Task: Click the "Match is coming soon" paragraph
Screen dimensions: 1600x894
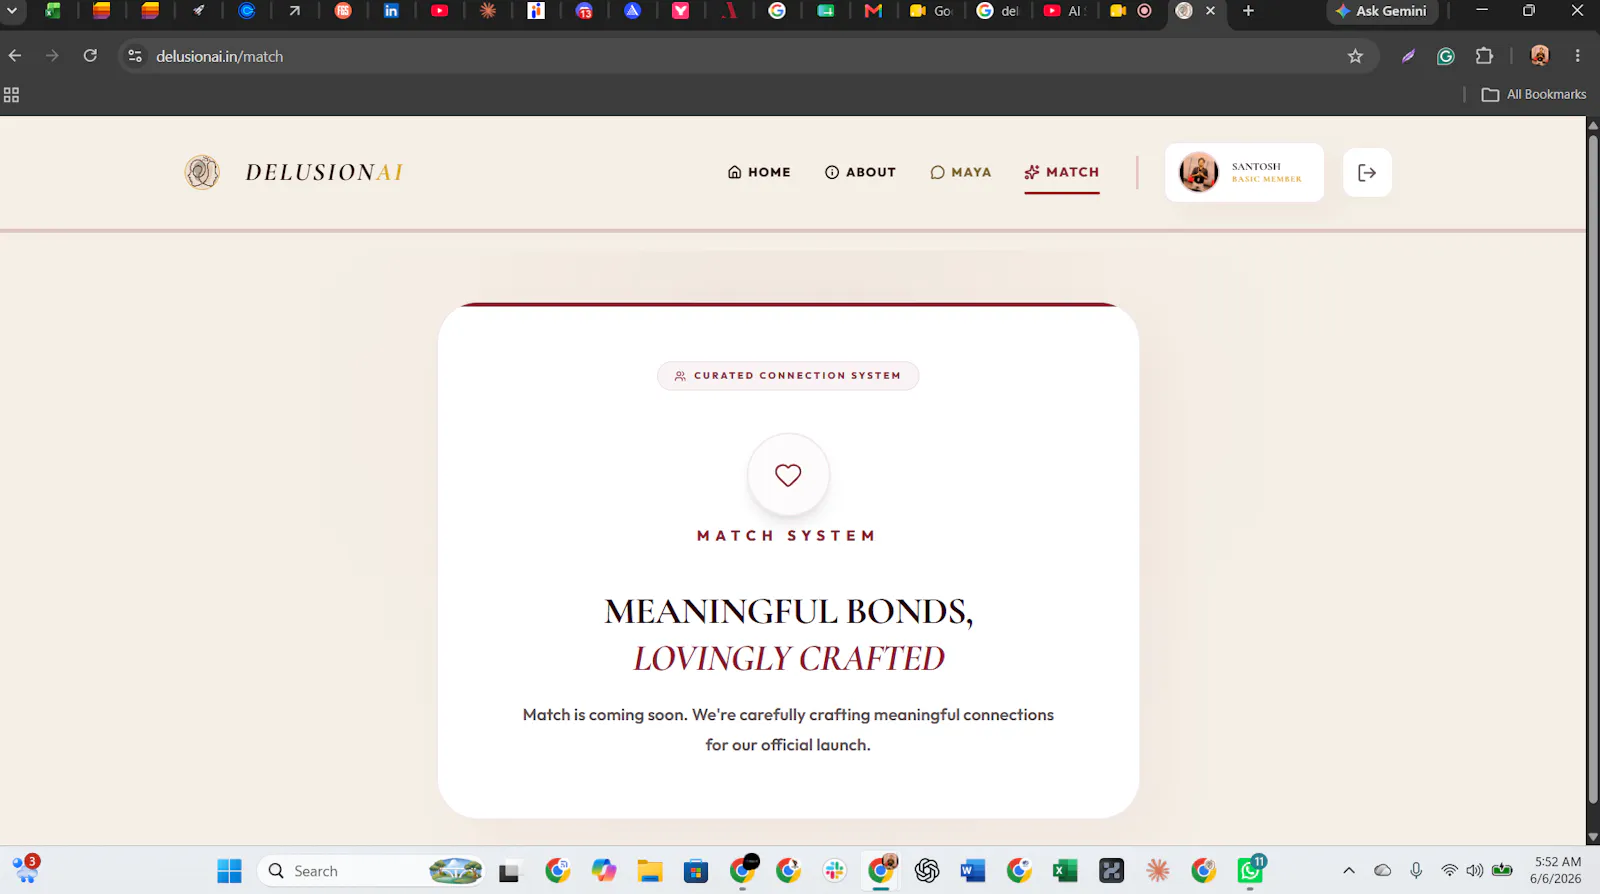Action: point(788,729)
